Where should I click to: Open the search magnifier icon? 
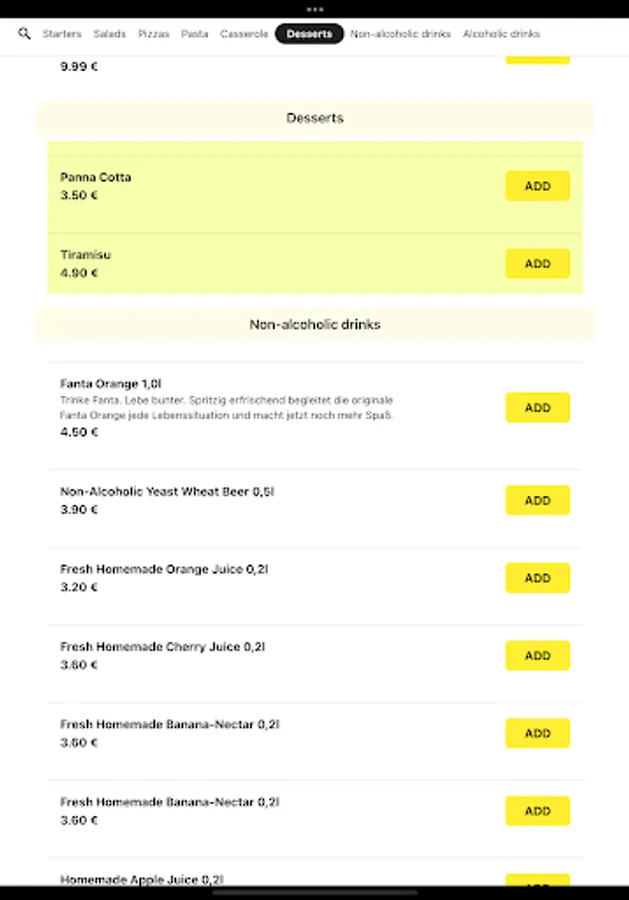tap(25, 34)
